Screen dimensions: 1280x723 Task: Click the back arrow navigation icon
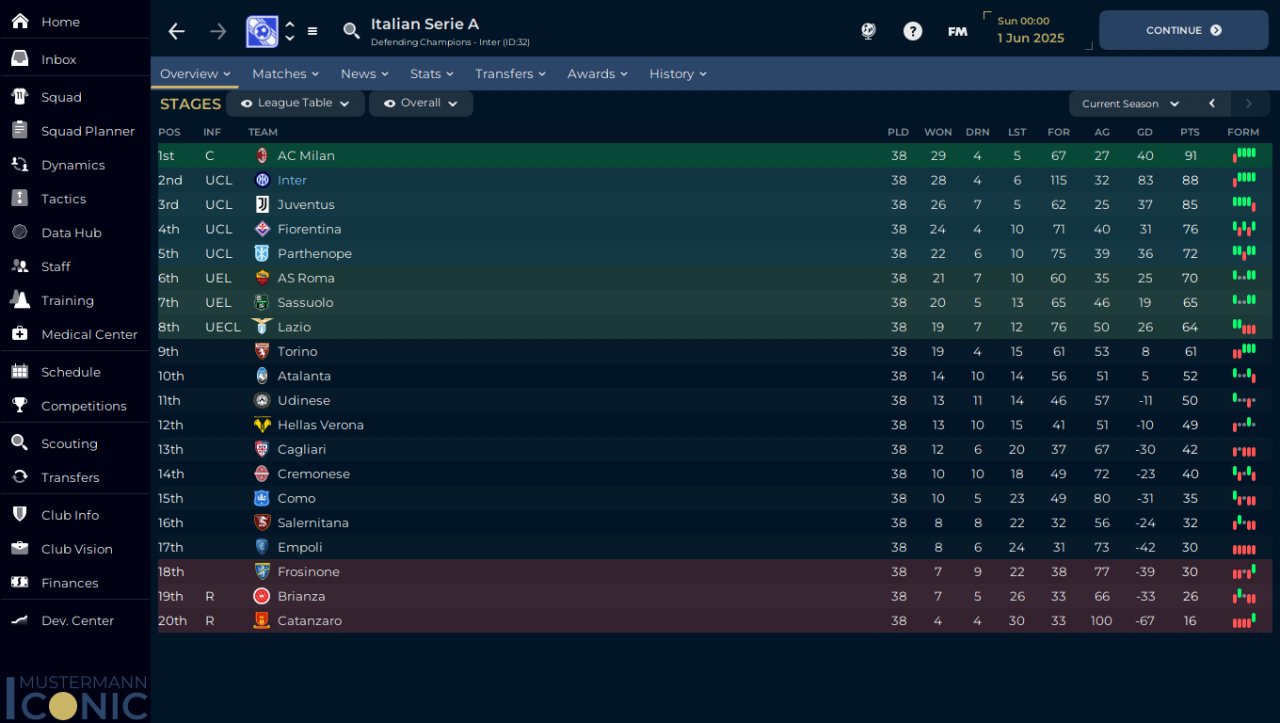[x=177, y=31]
